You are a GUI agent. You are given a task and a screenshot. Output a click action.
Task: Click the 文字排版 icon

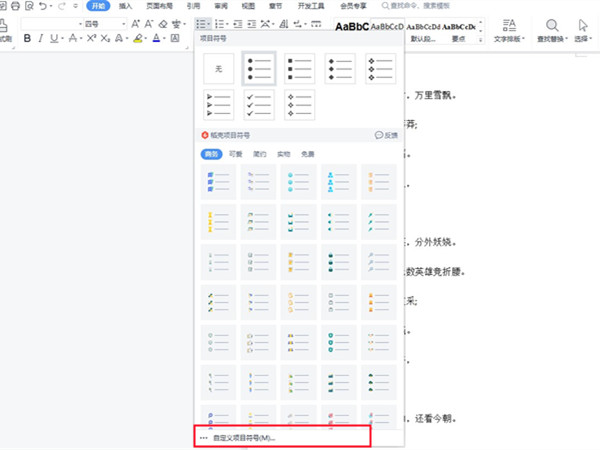coord(509,24)
